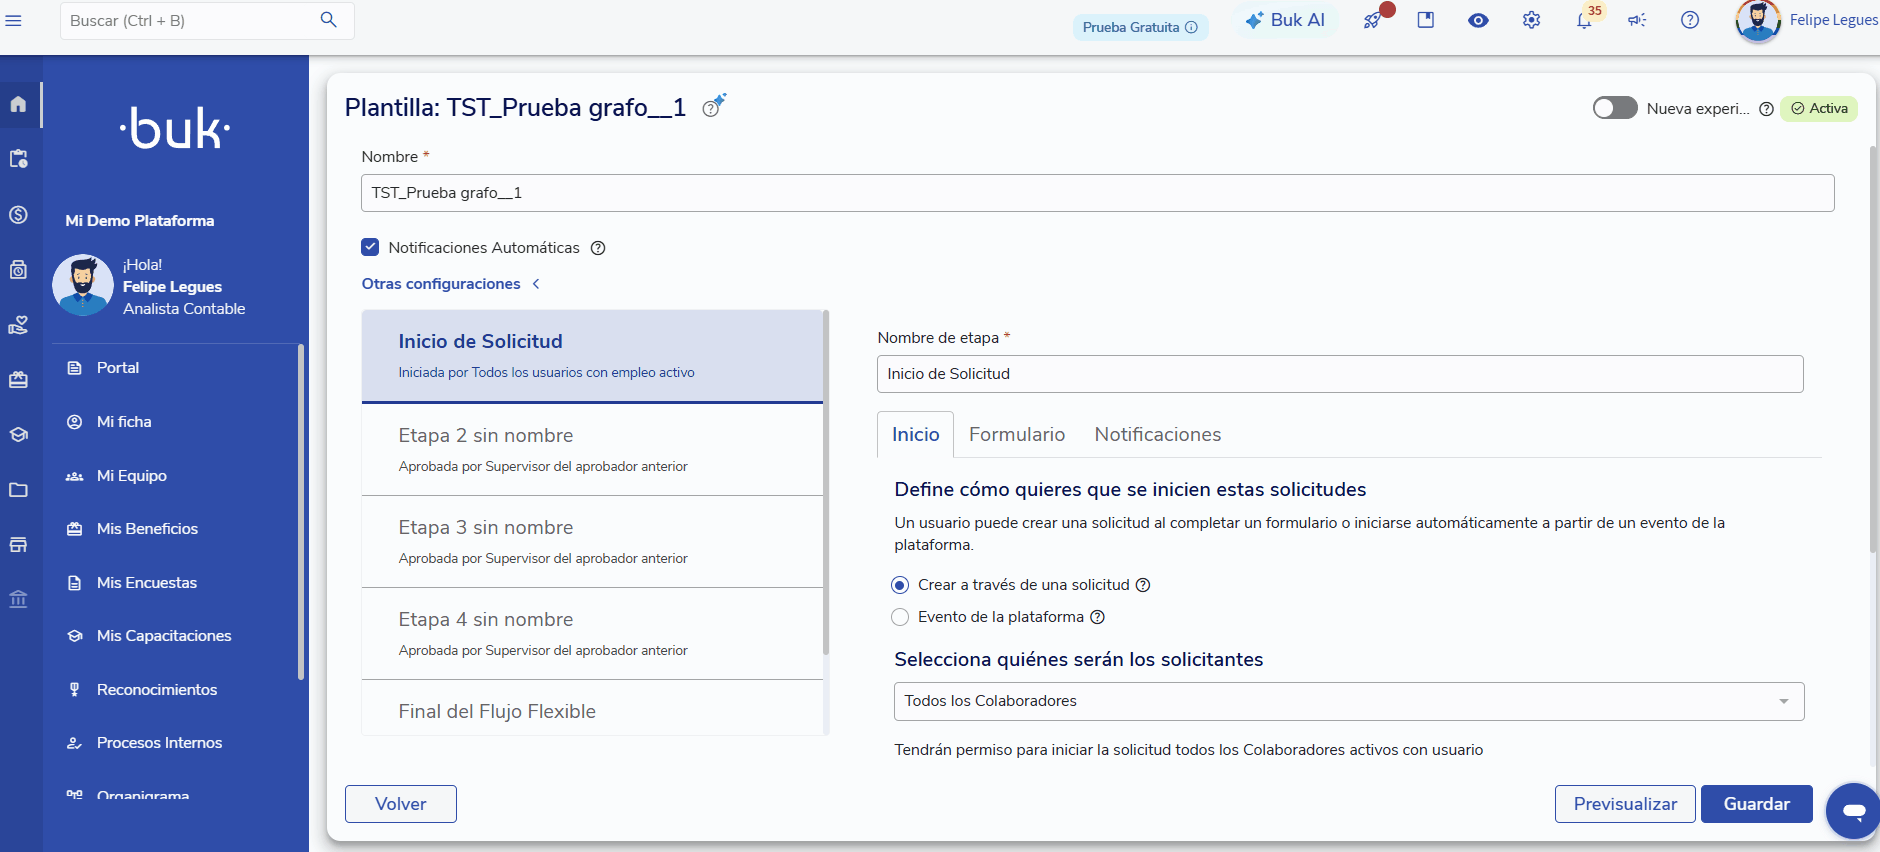
Task: Select Etapa 2 sin nombre stage
Action: click(x=592, y=450)
